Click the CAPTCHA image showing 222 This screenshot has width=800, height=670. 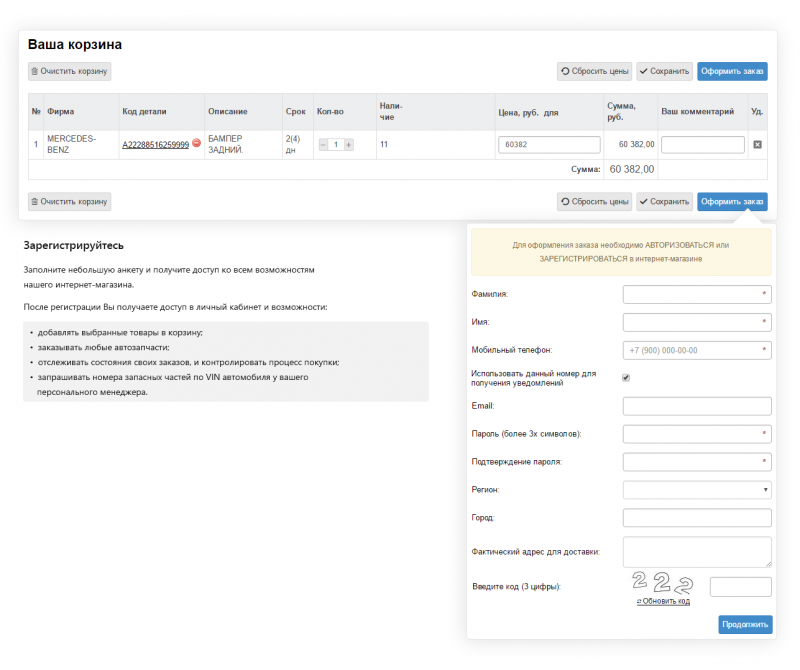[661, 583]
